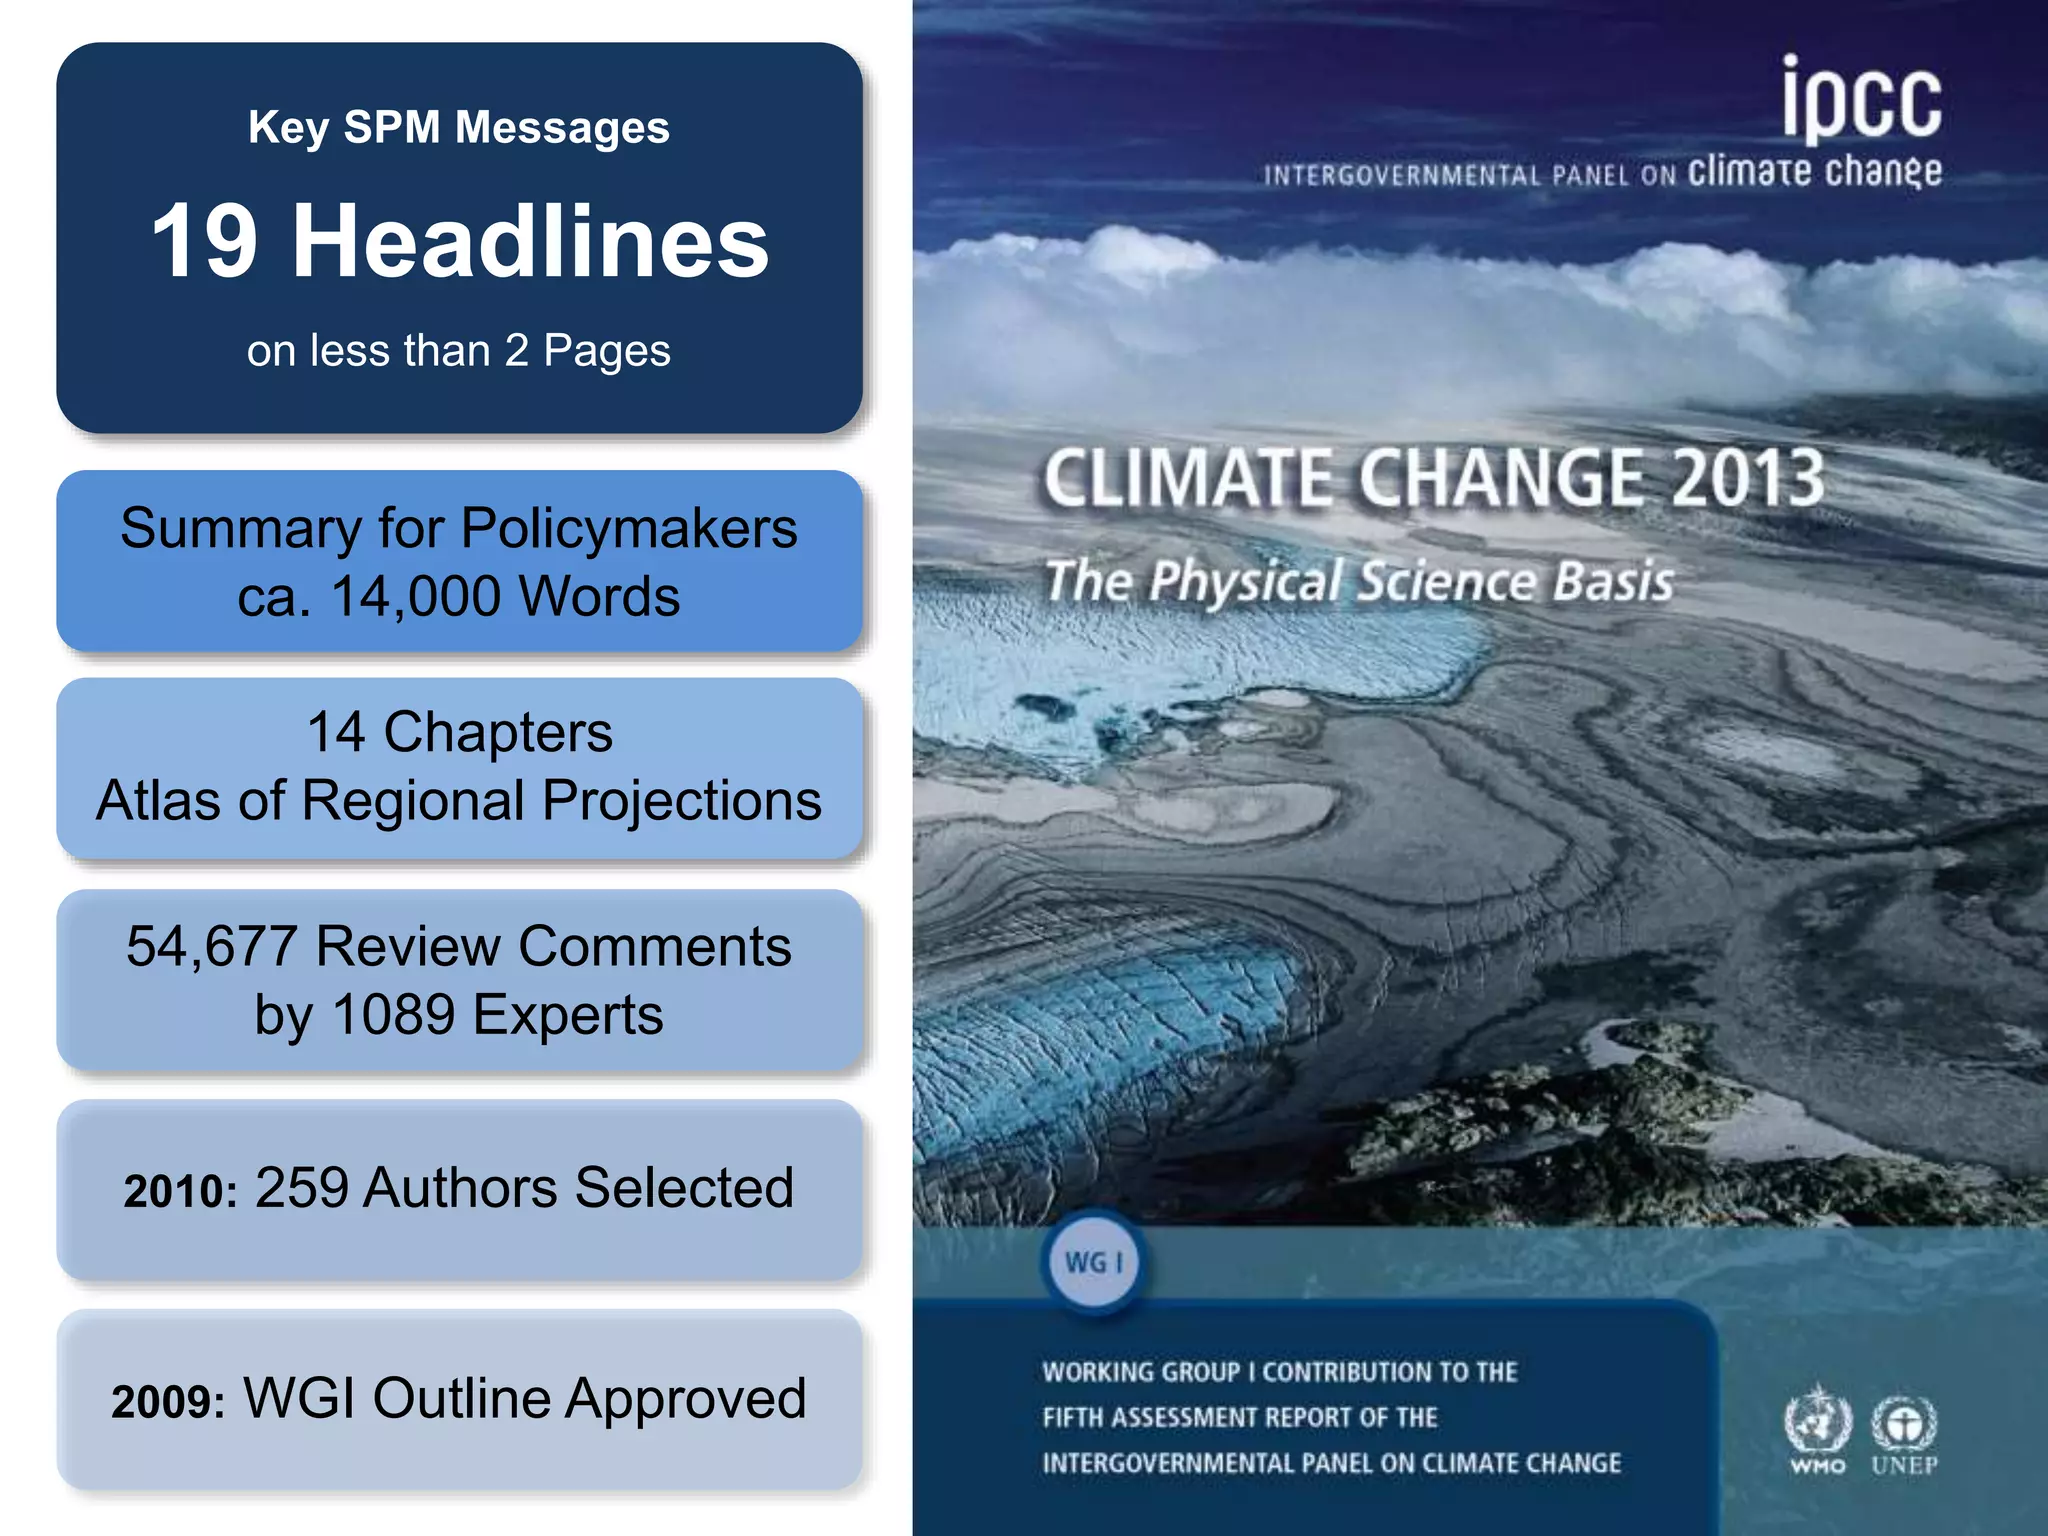2048x1536 pixels.
Task: Click the WMO logo emblem
Action: [1817, 1422]
